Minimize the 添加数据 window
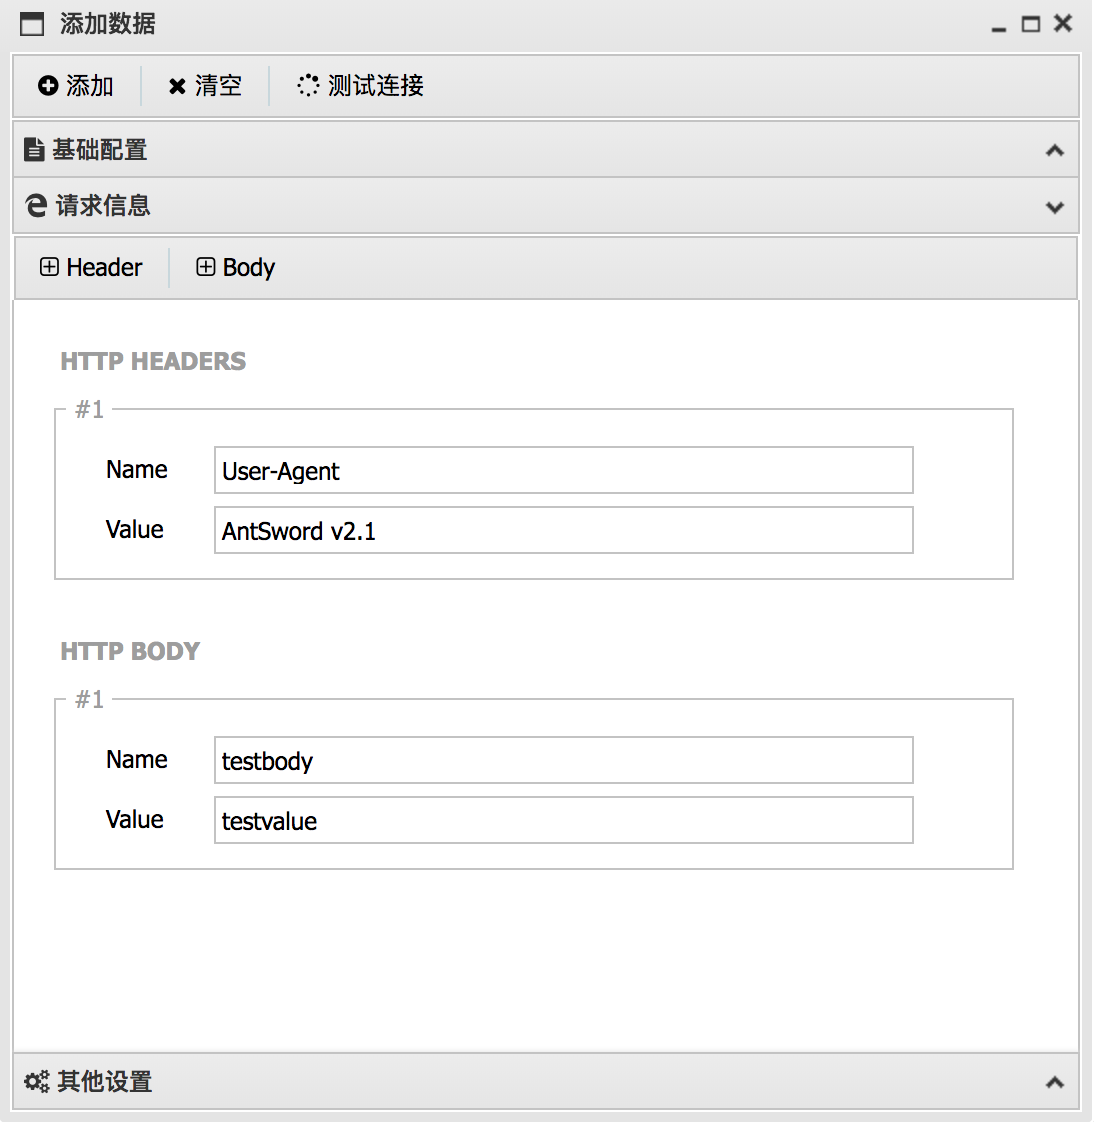The height and width of the screenshot is (1122, 1094). coord(999,29)
